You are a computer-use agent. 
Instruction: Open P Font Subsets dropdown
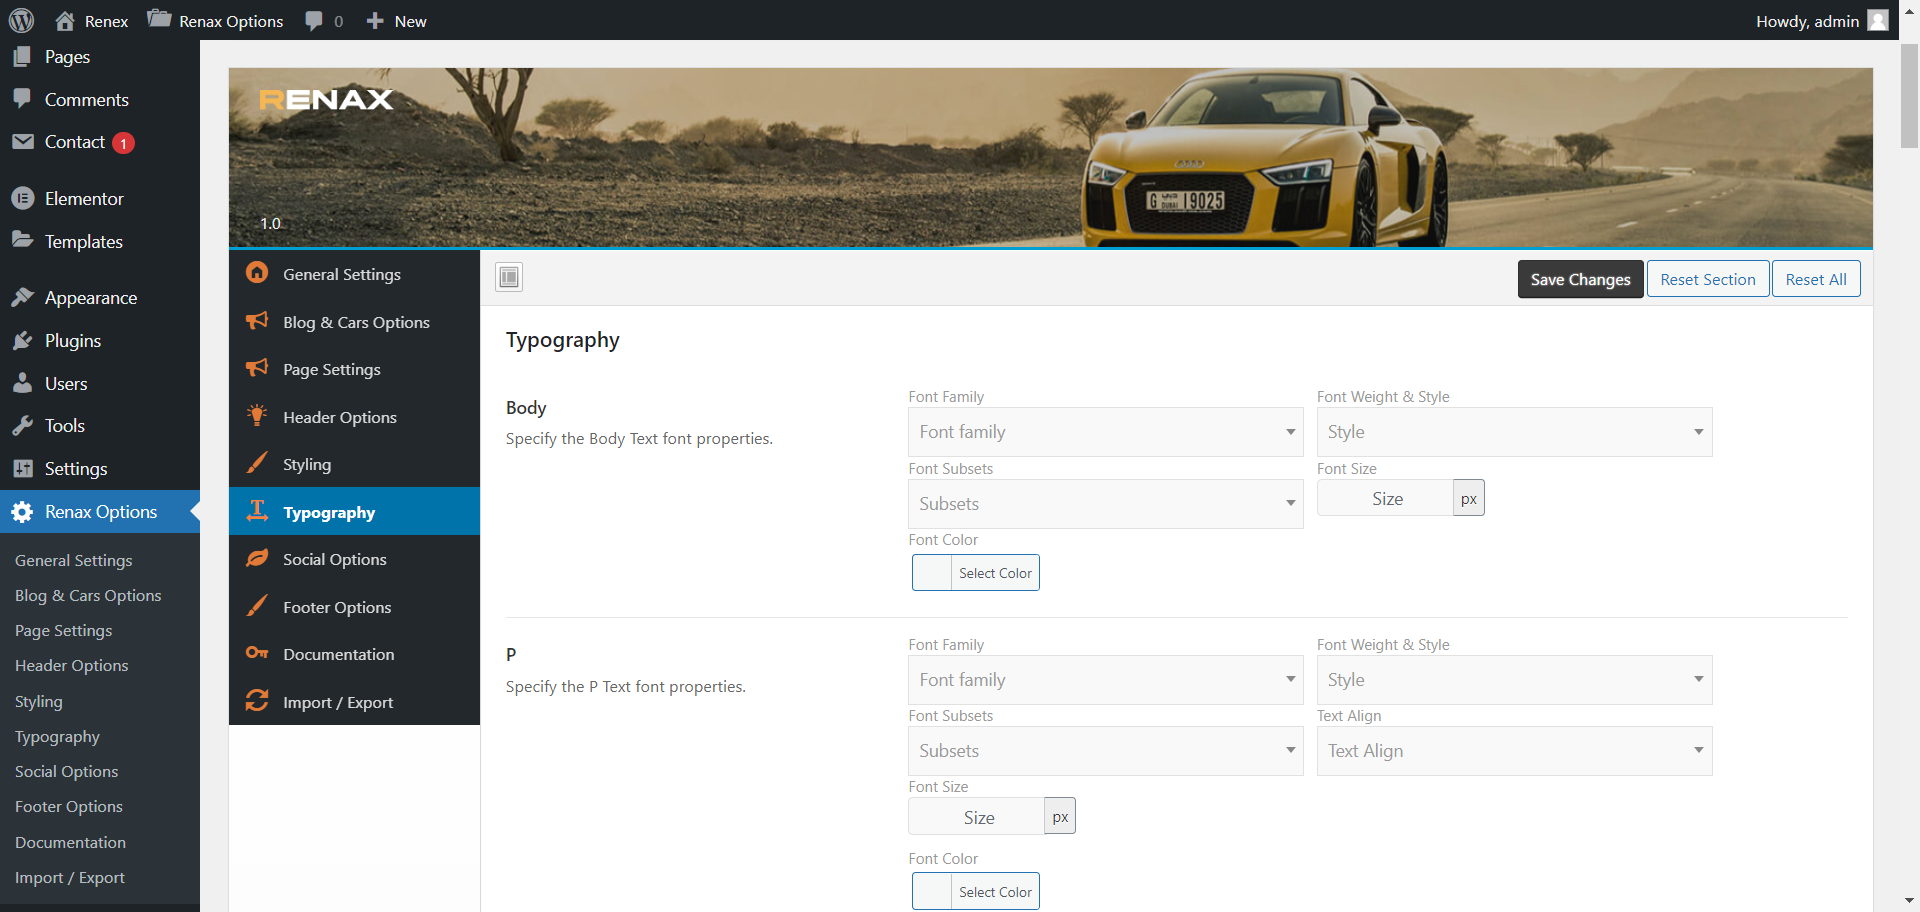click(1105, 751)
